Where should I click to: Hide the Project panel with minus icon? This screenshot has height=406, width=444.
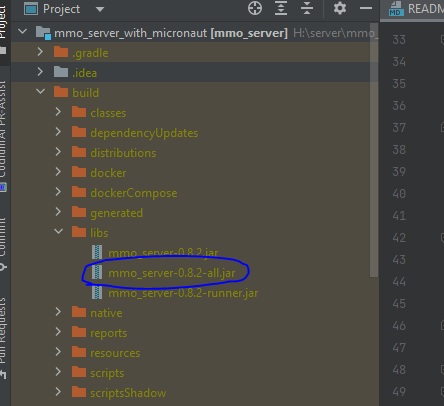tap(366, 8)
